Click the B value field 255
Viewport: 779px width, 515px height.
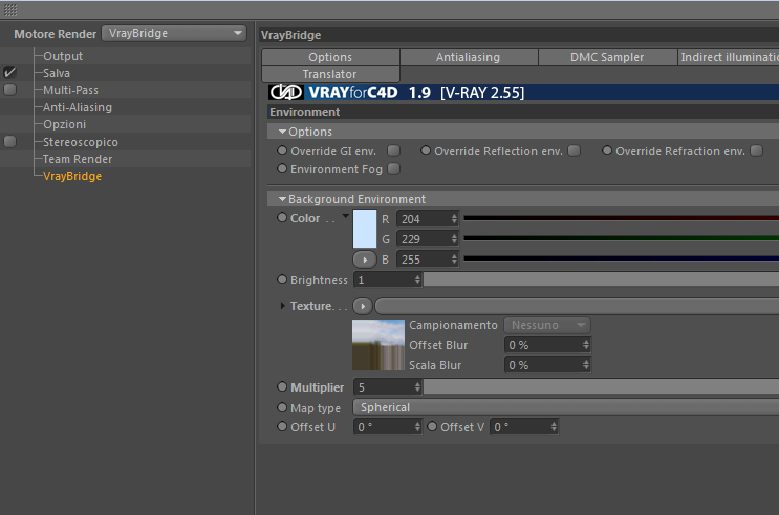pos(427,259)
